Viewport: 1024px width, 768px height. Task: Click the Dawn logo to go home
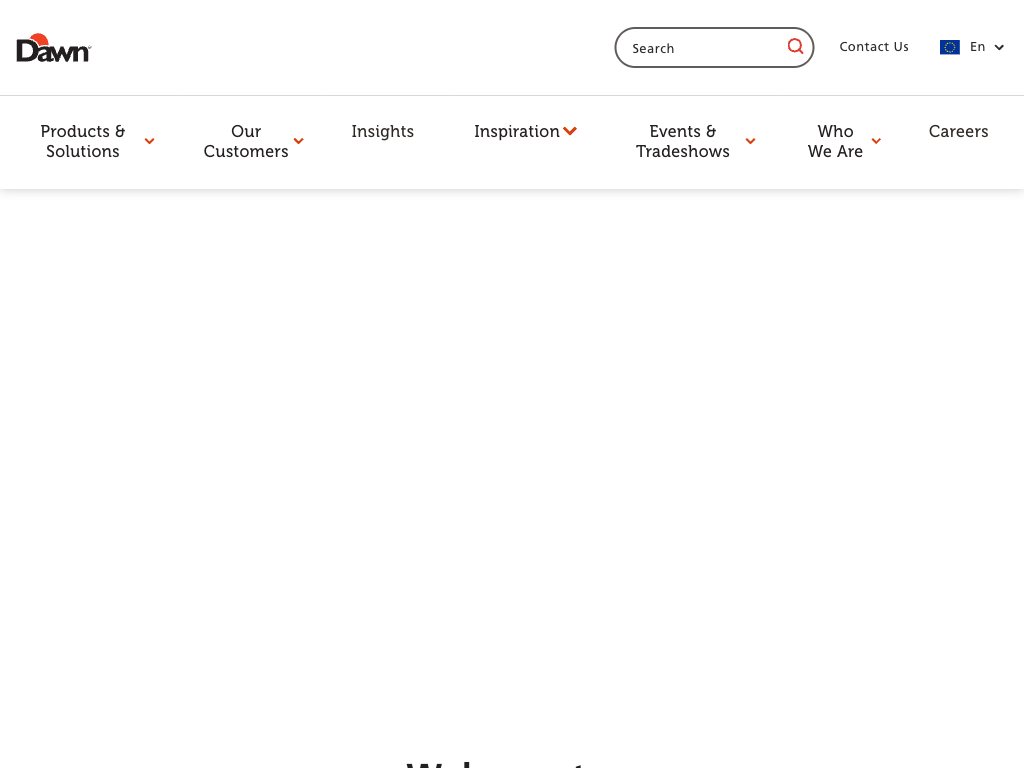(x=54, y=48)
